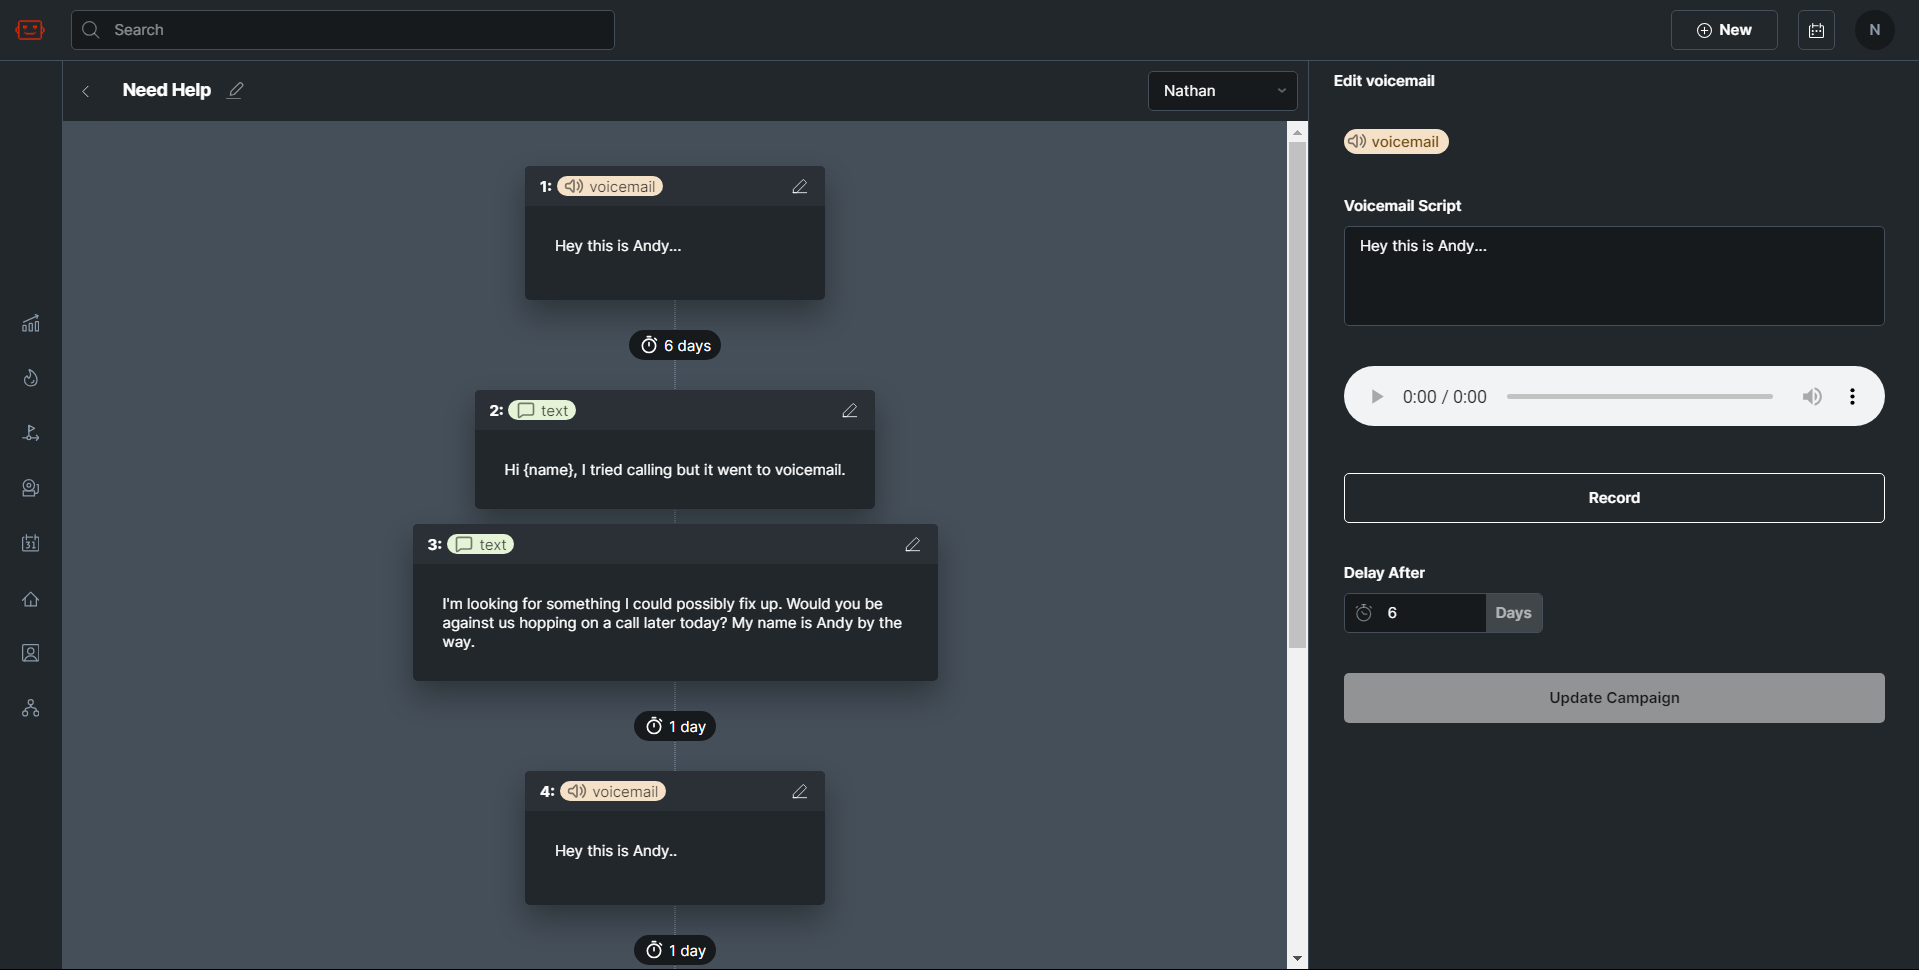Go back with the left chevron arrow
Image resolution: width=1919 pixels, height=970 pixels.
coord(86,91)
